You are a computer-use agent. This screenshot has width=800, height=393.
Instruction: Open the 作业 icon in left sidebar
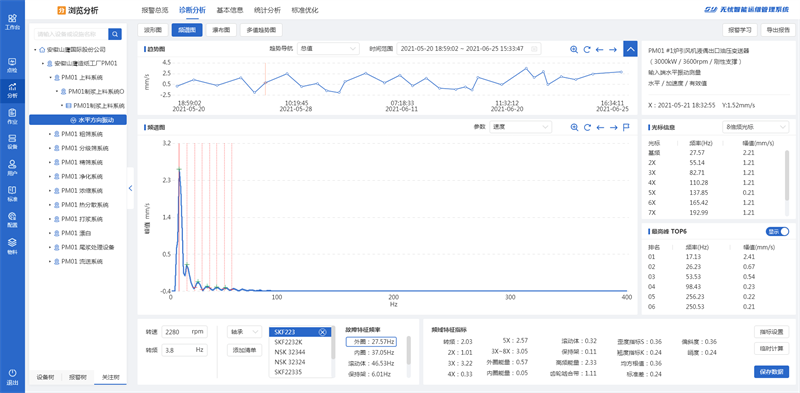pyautogui.click(x=12, y=116)
